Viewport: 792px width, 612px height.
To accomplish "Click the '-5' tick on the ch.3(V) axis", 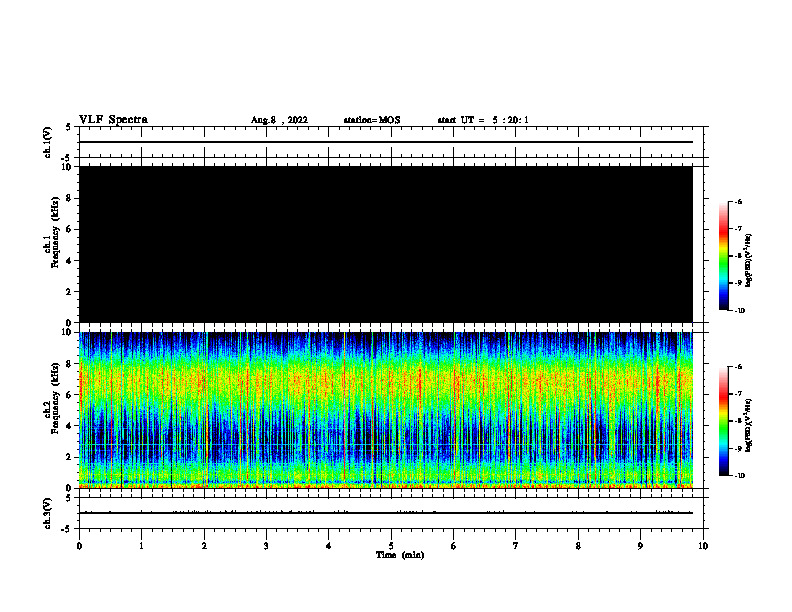I will [67, 529].
